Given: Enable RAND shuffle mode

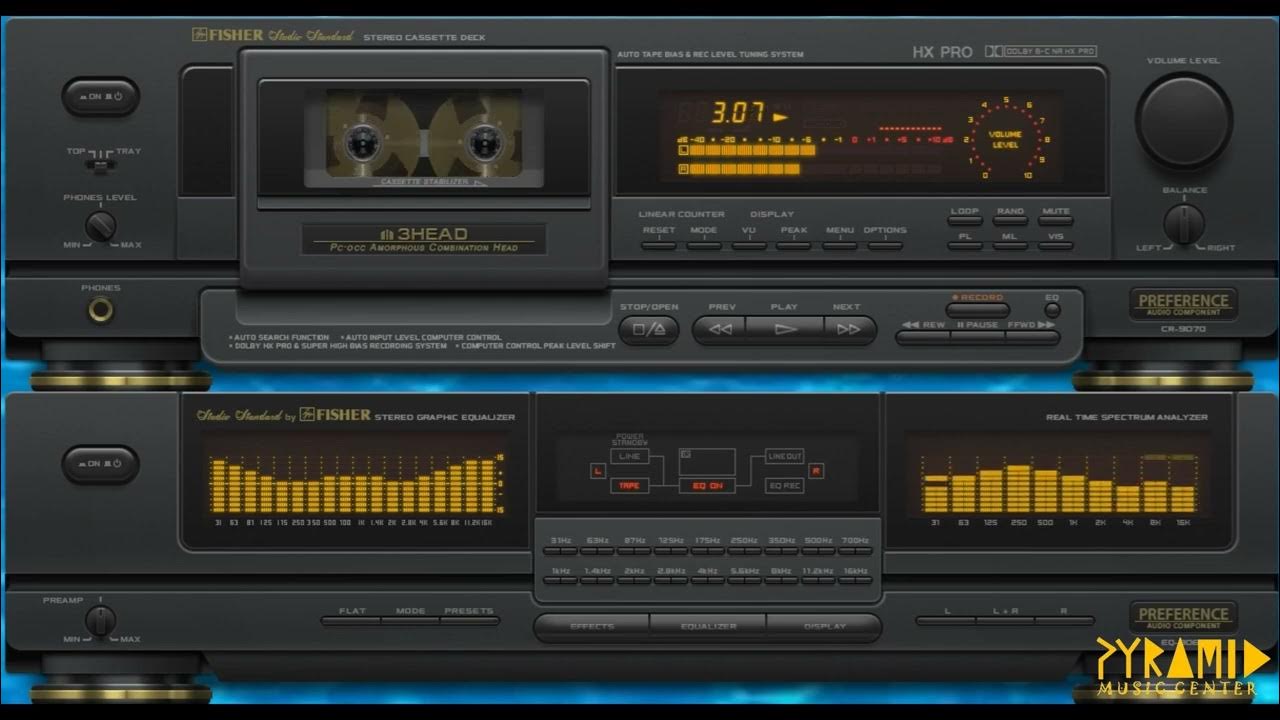Looking at the screenshot, I should coord(1010,221).
